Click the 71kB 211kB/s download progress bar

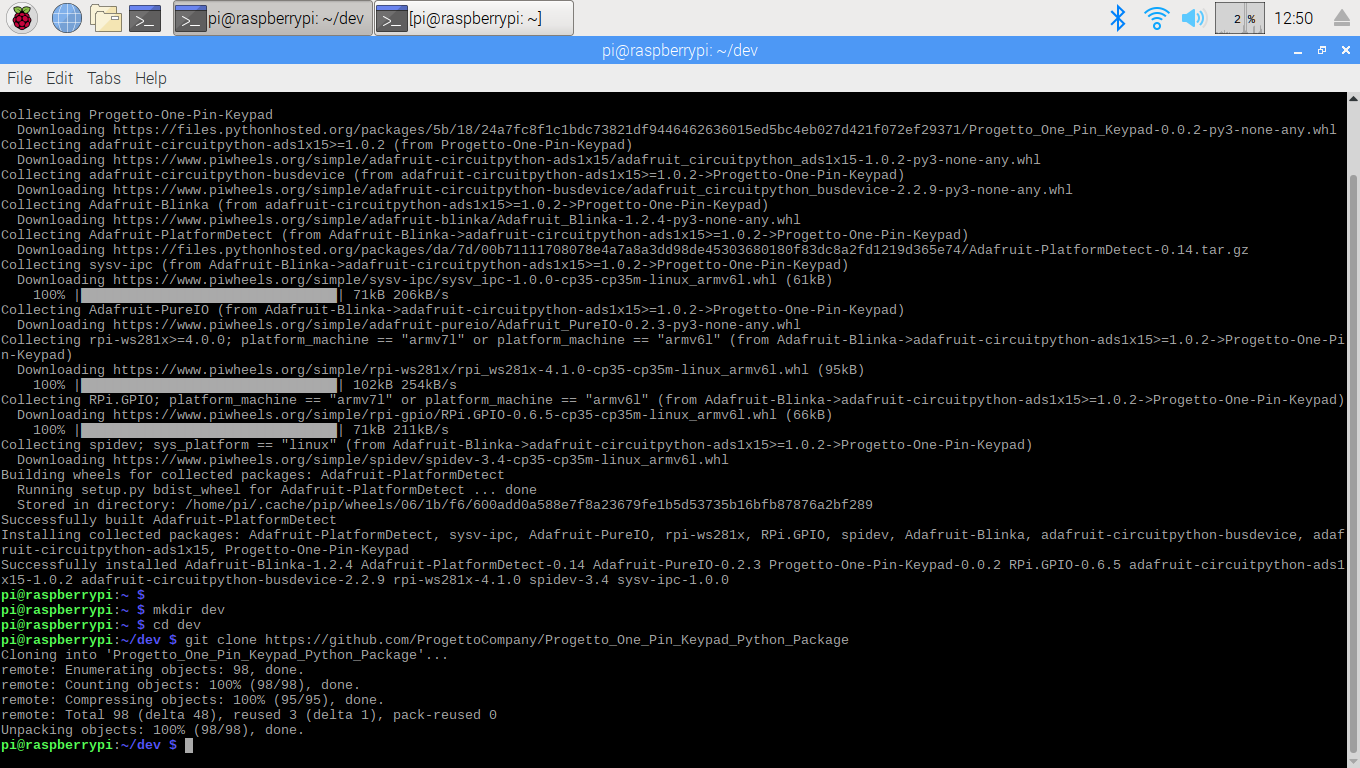pyautogui.click(x=209, y=430)
